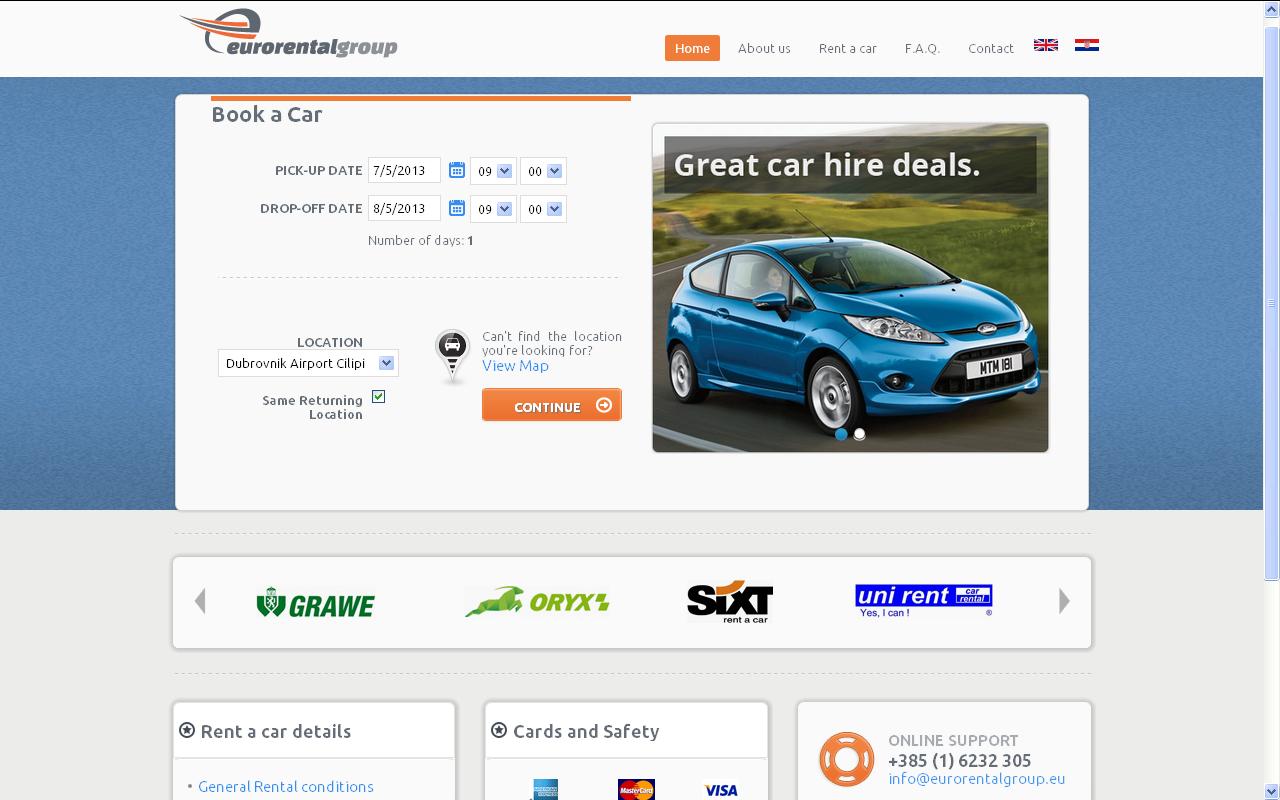Click the SIXT rent a car logo
The height and width of the screenshot is (800, 1280).
[x=730, y=603]
